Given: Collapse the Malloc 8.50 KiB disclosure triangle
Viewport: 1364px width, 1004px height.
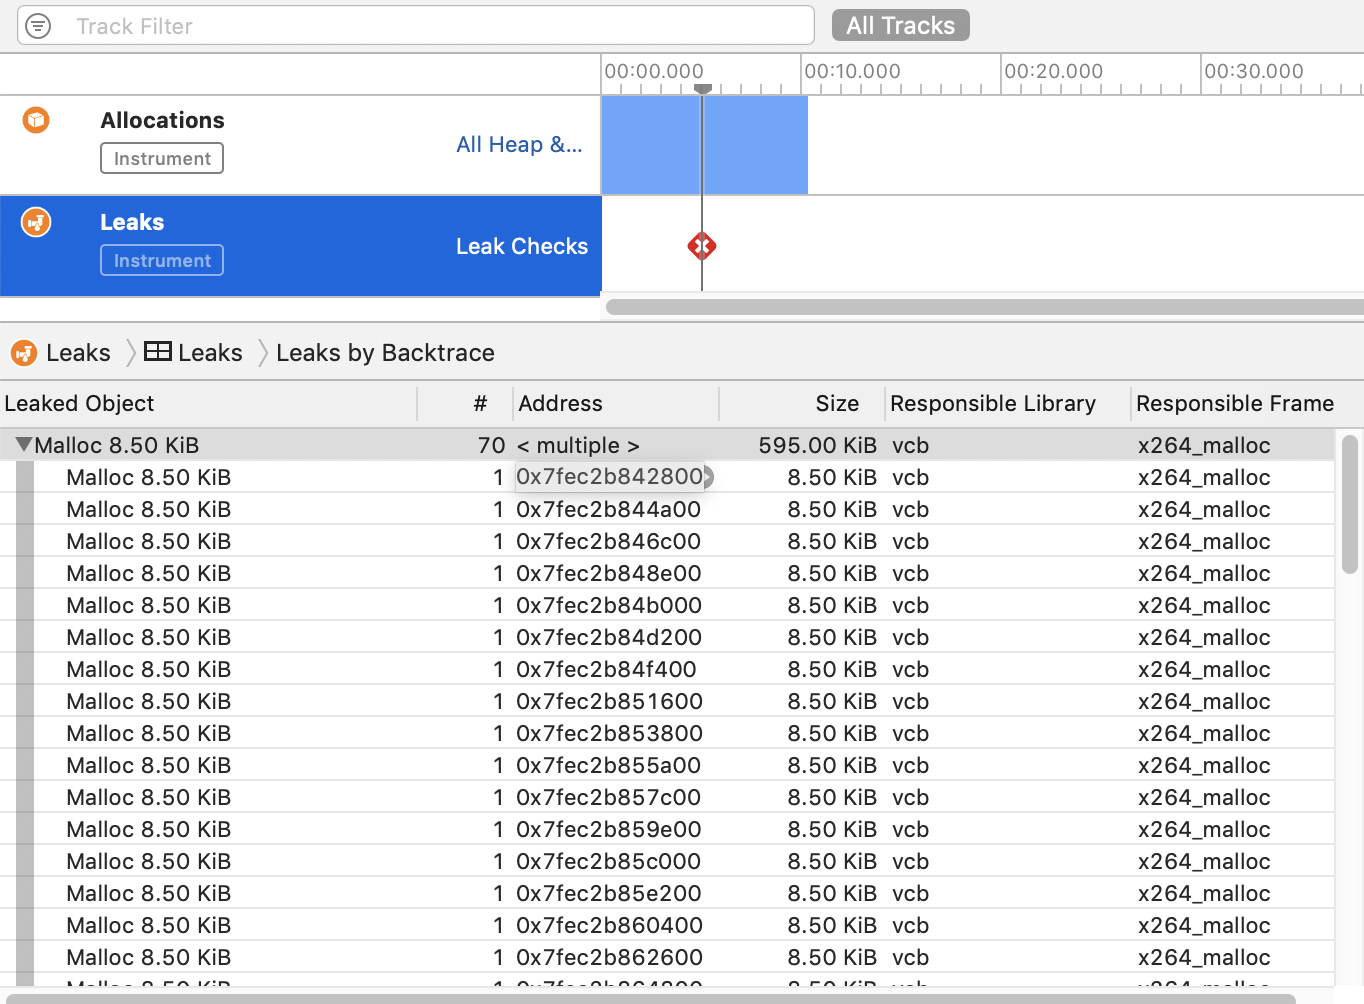Looking at the screenshot, I should point(24,444).
